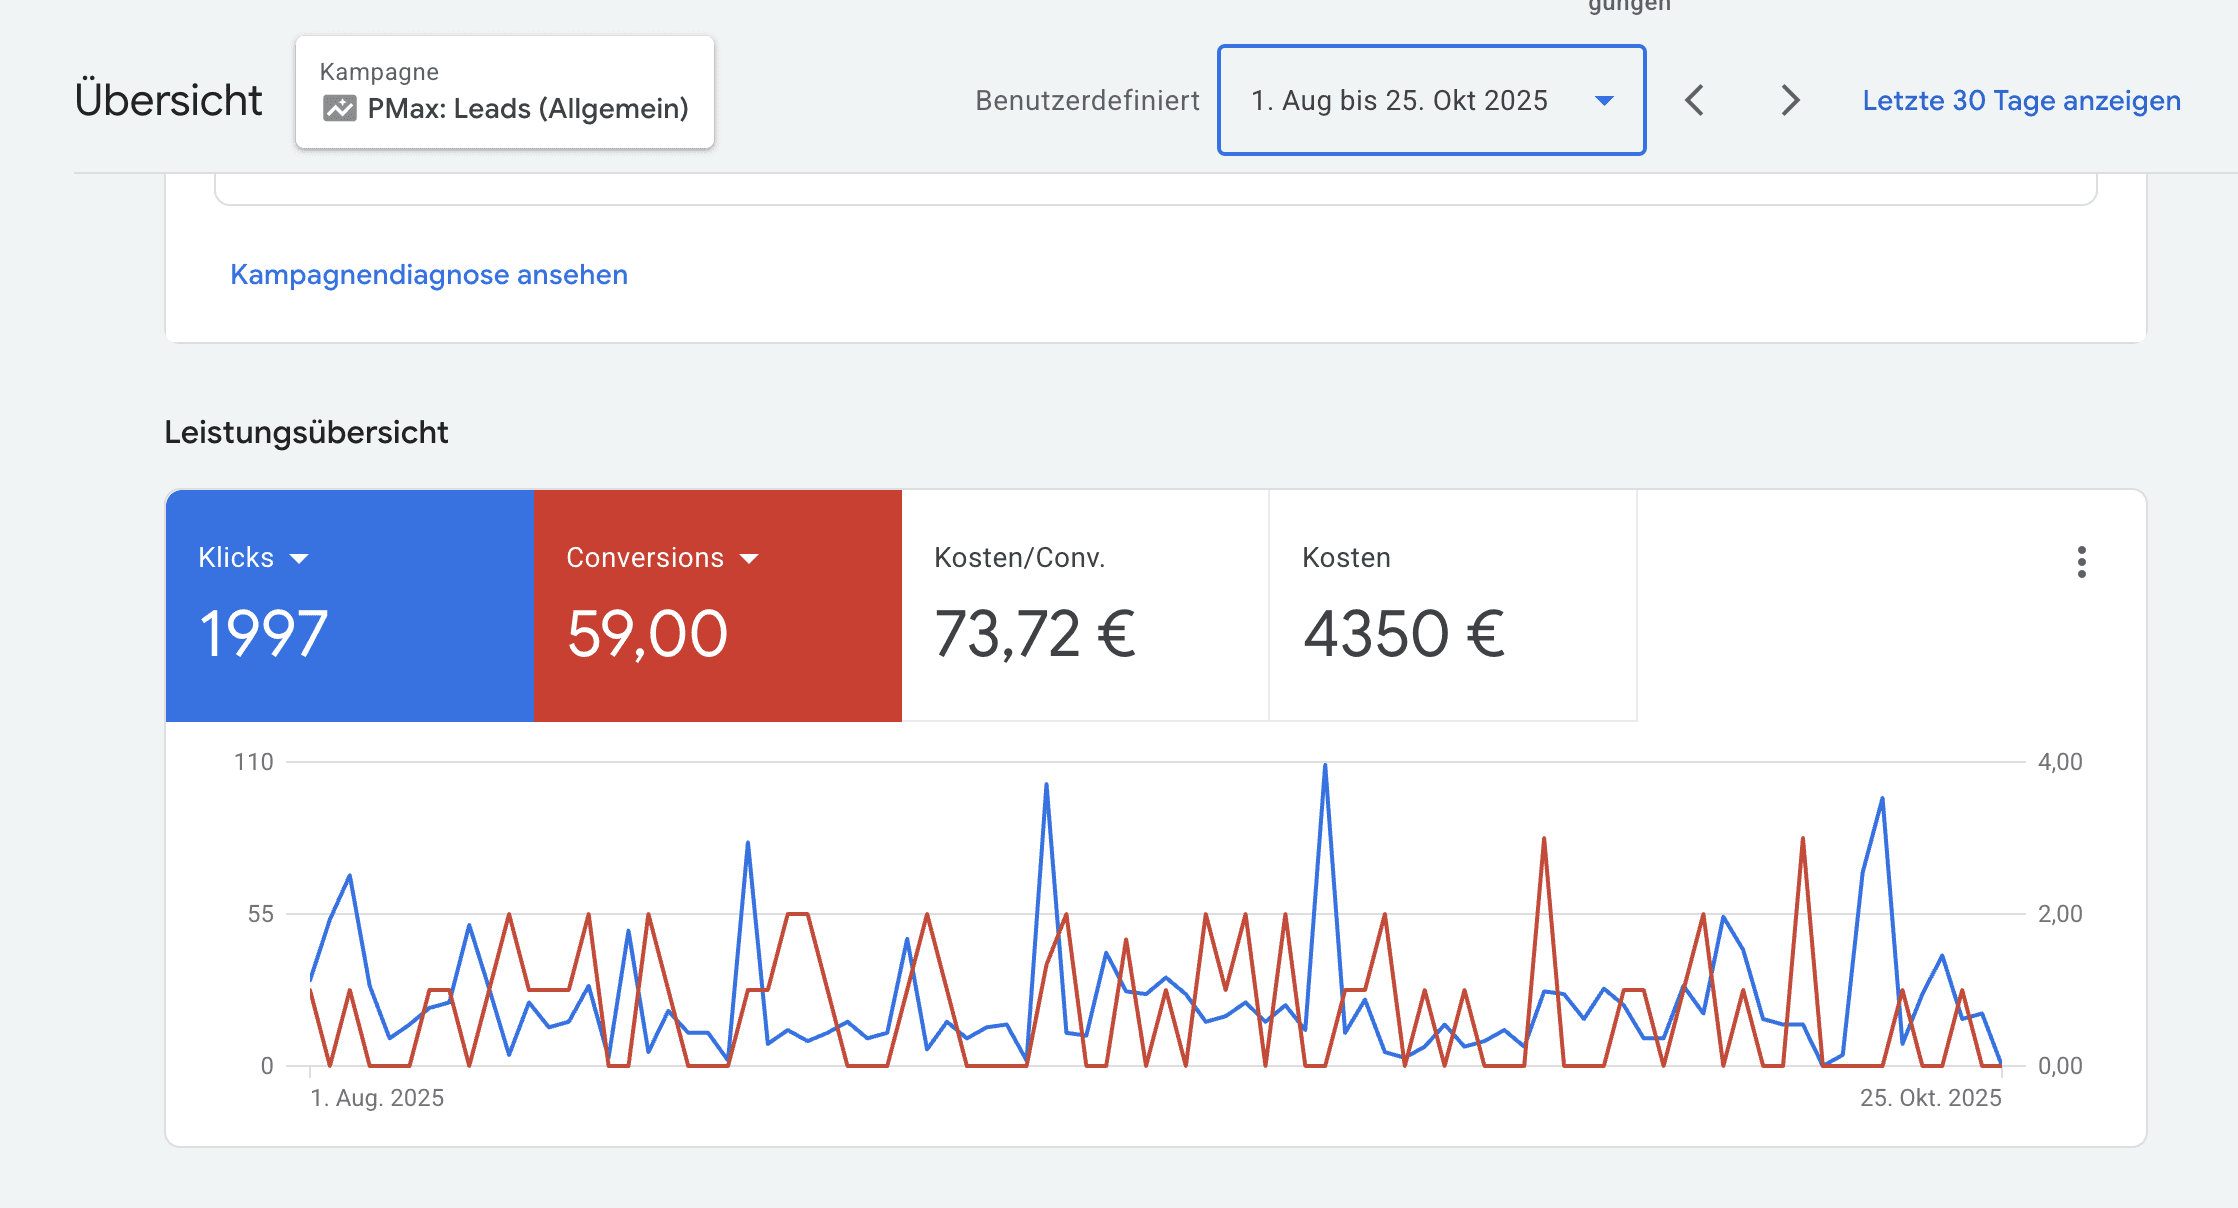
Task: Expand the Klicks metric dropdown
Action: [299, 558]
